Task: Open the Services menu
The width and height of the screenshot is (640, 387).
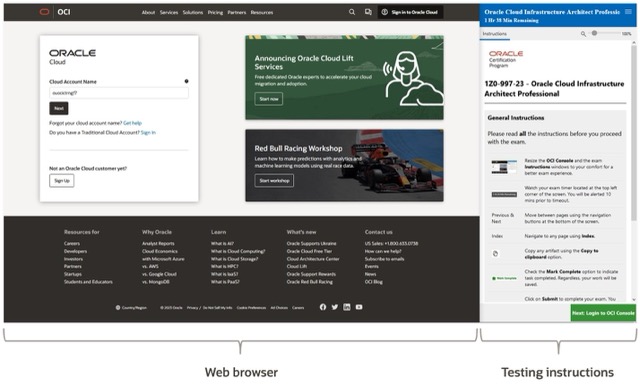Action: 169,12
